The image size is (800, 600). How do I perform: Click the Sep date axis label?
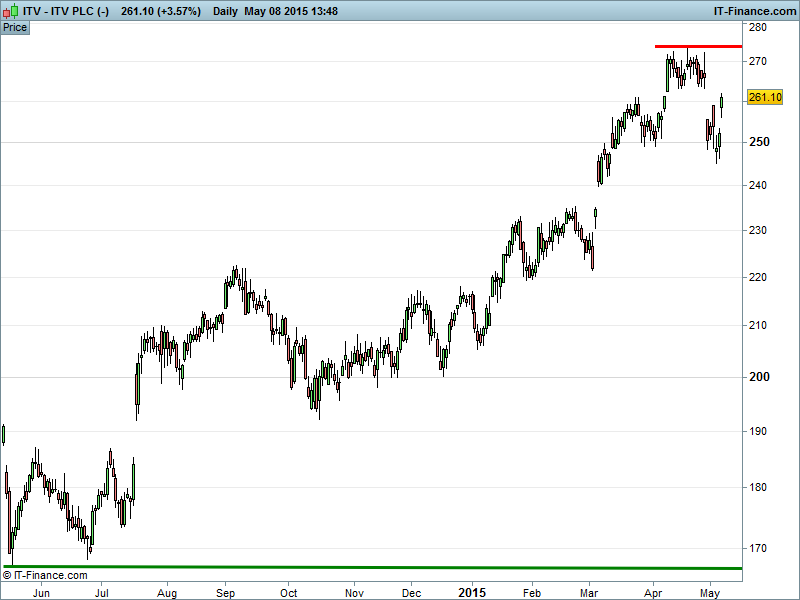(226, 593)
